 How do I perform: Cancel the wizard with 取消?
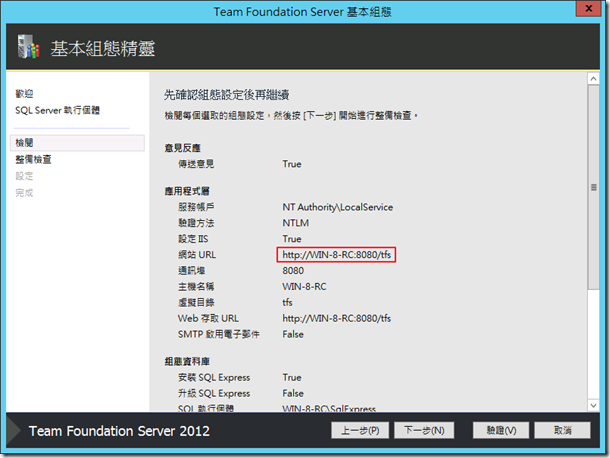click(x=563, y=430)
